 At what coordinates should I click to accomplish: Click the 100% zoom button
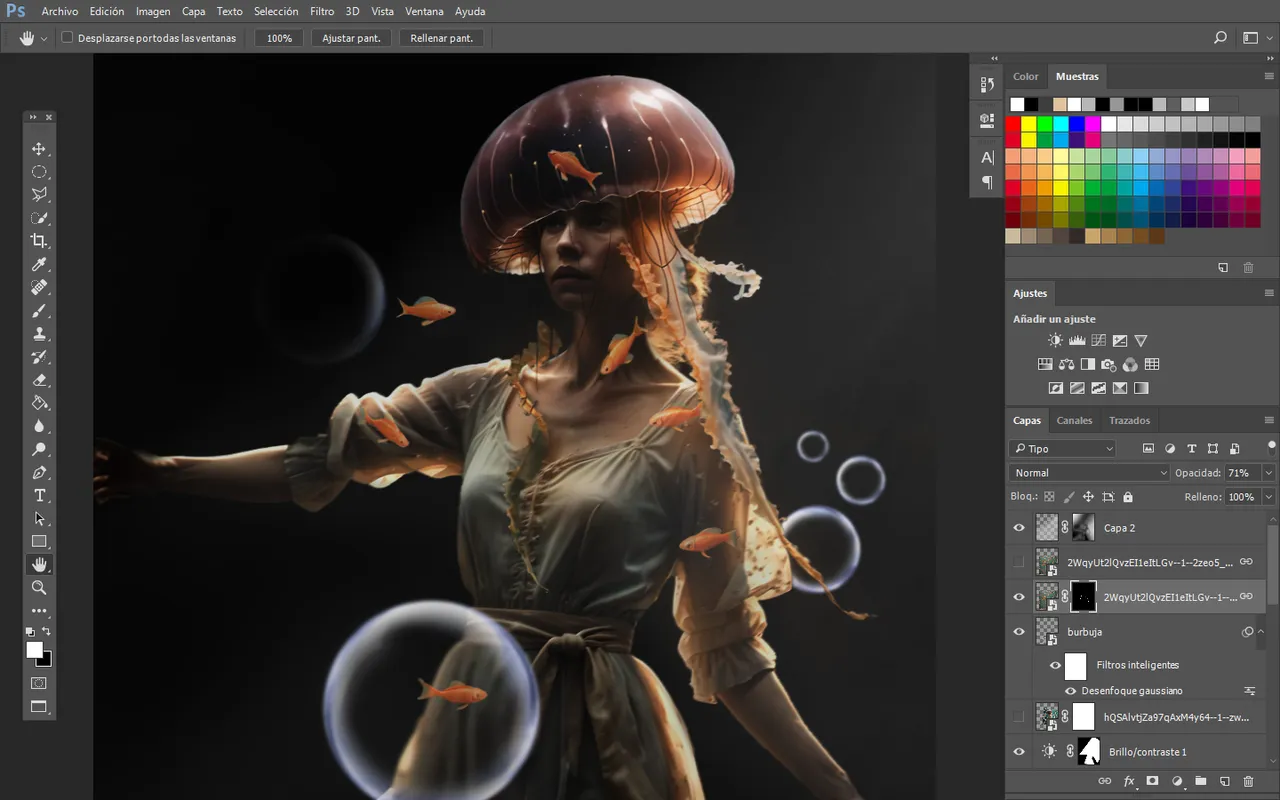tap(279, 38)
